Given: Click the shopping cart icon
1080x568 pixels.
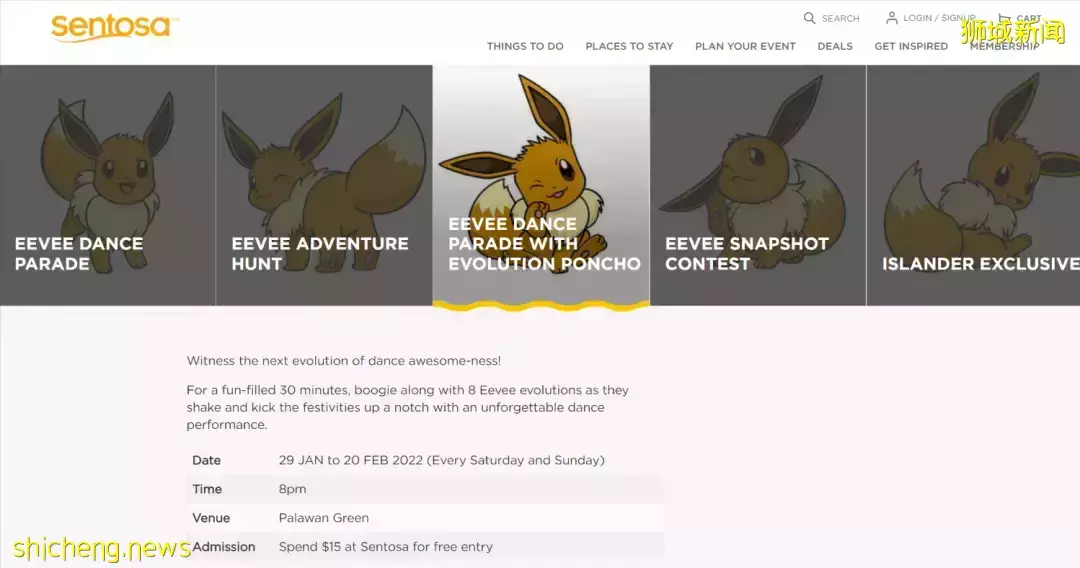Looking at the screenshot, I should 1004,18.
